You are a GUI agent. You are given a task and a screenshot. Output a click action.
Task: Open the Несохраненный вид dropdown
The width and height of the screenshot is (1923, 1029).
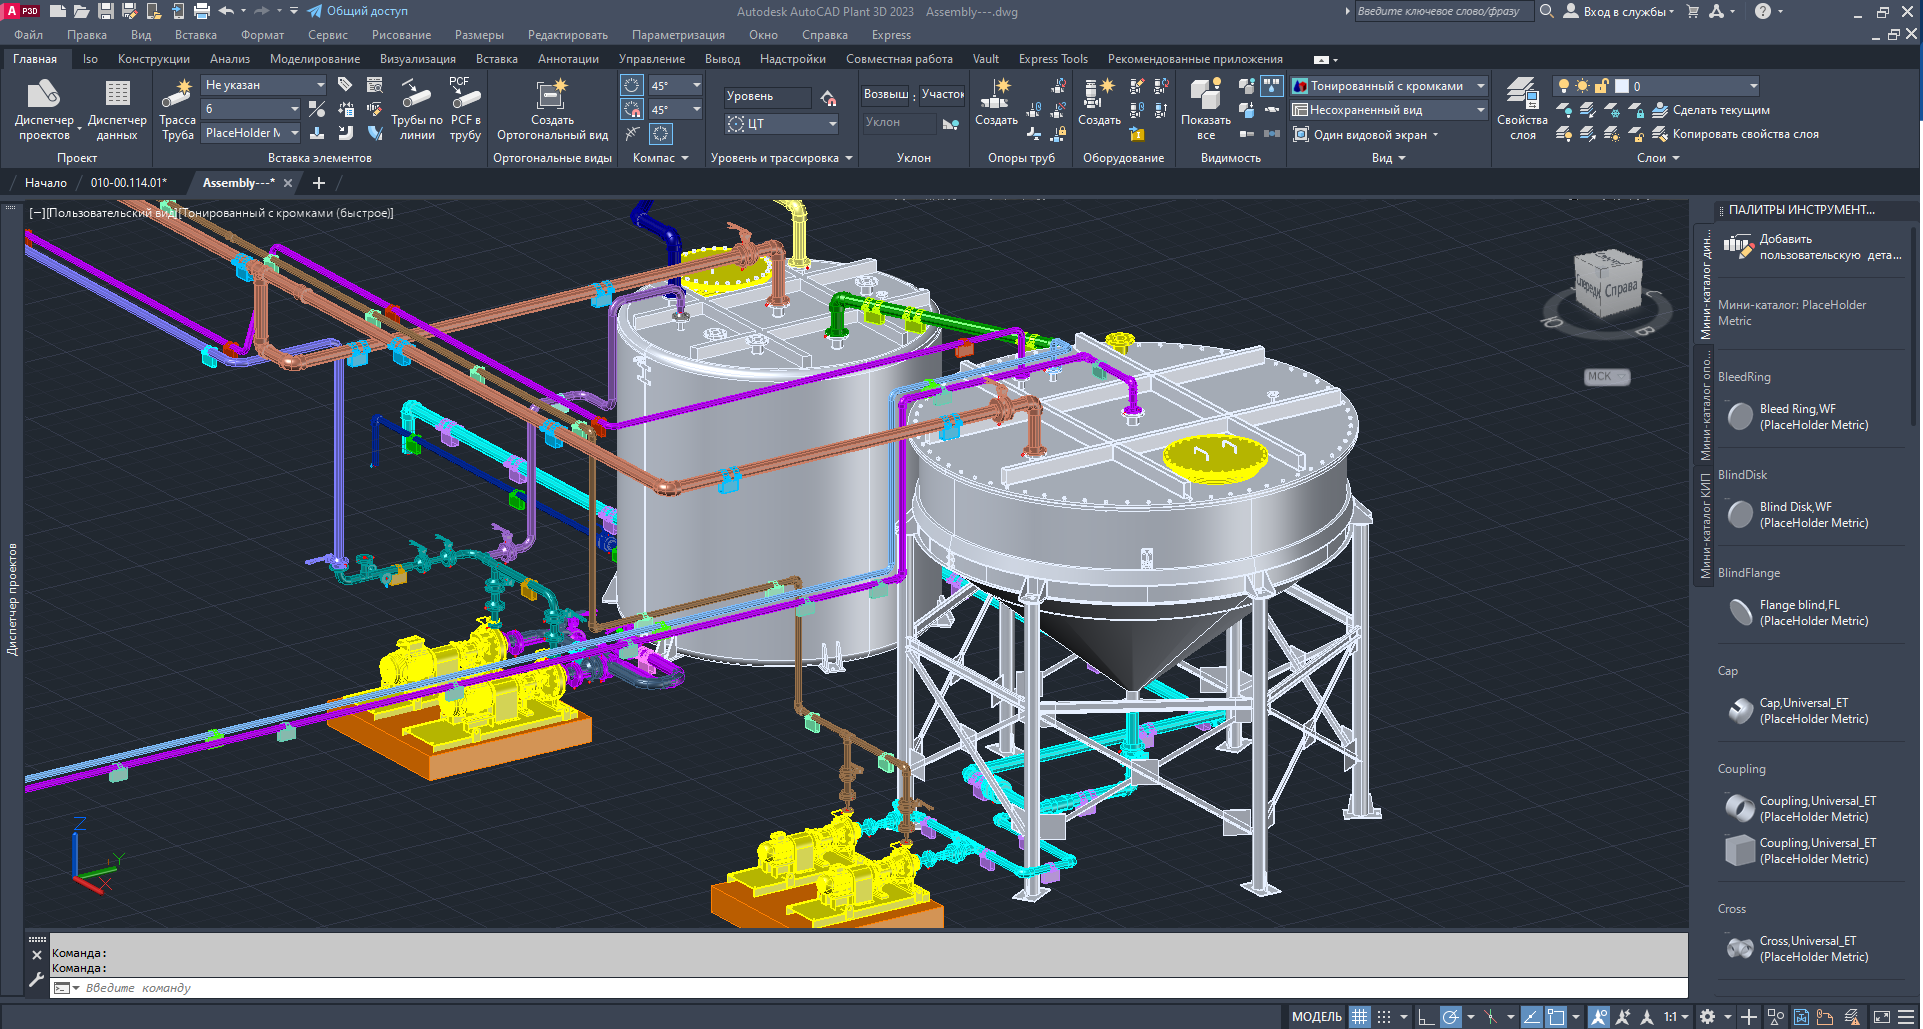pyautogui.click(x=1389, y=110)
